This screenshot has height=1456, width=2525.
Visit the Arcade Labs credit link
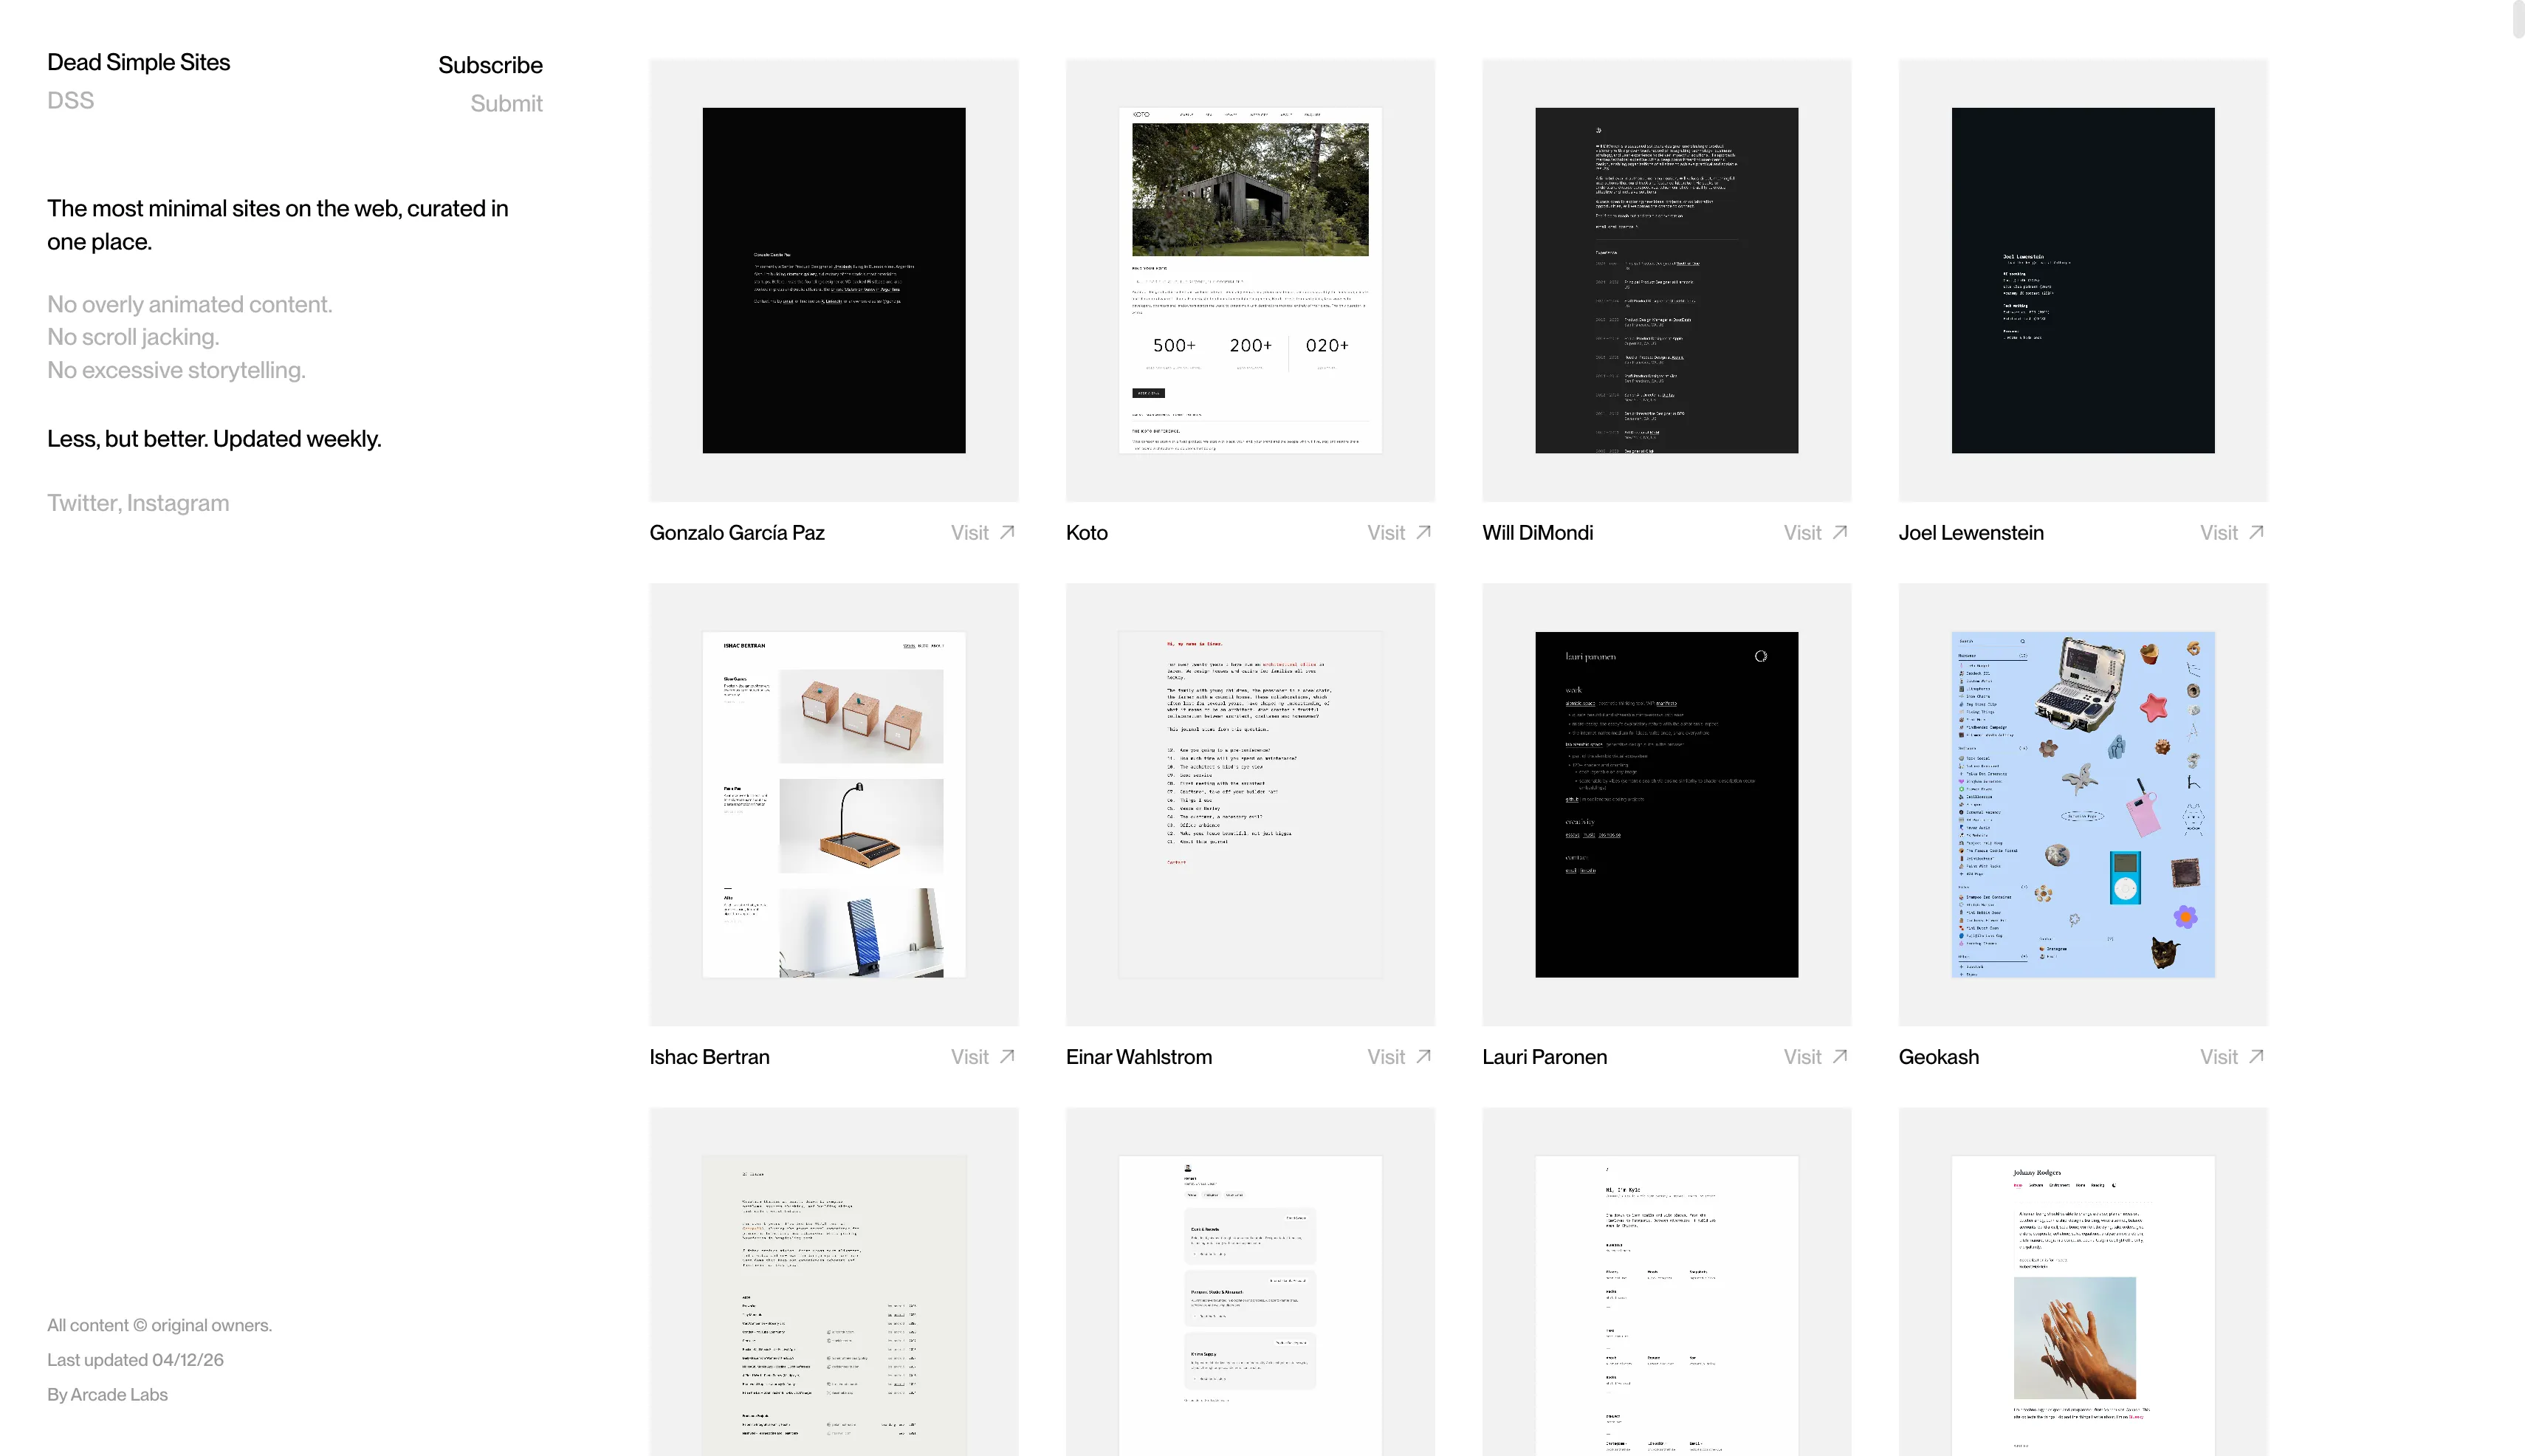(118, 1394)
